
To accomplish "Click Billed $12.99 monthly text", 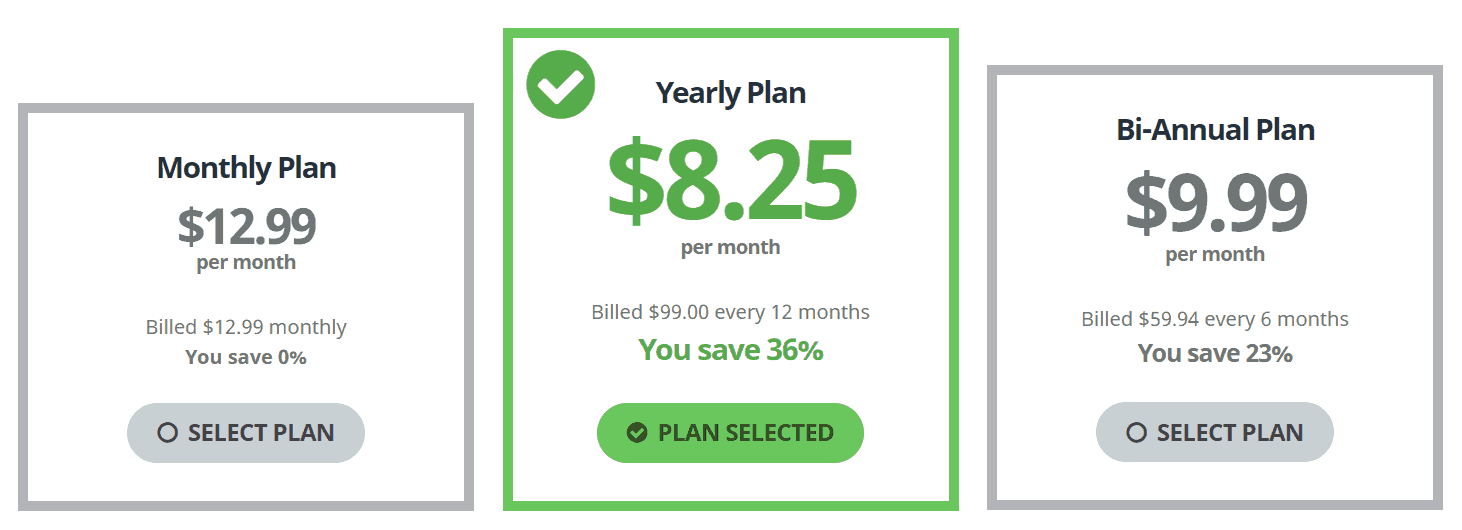I will 246,327.
